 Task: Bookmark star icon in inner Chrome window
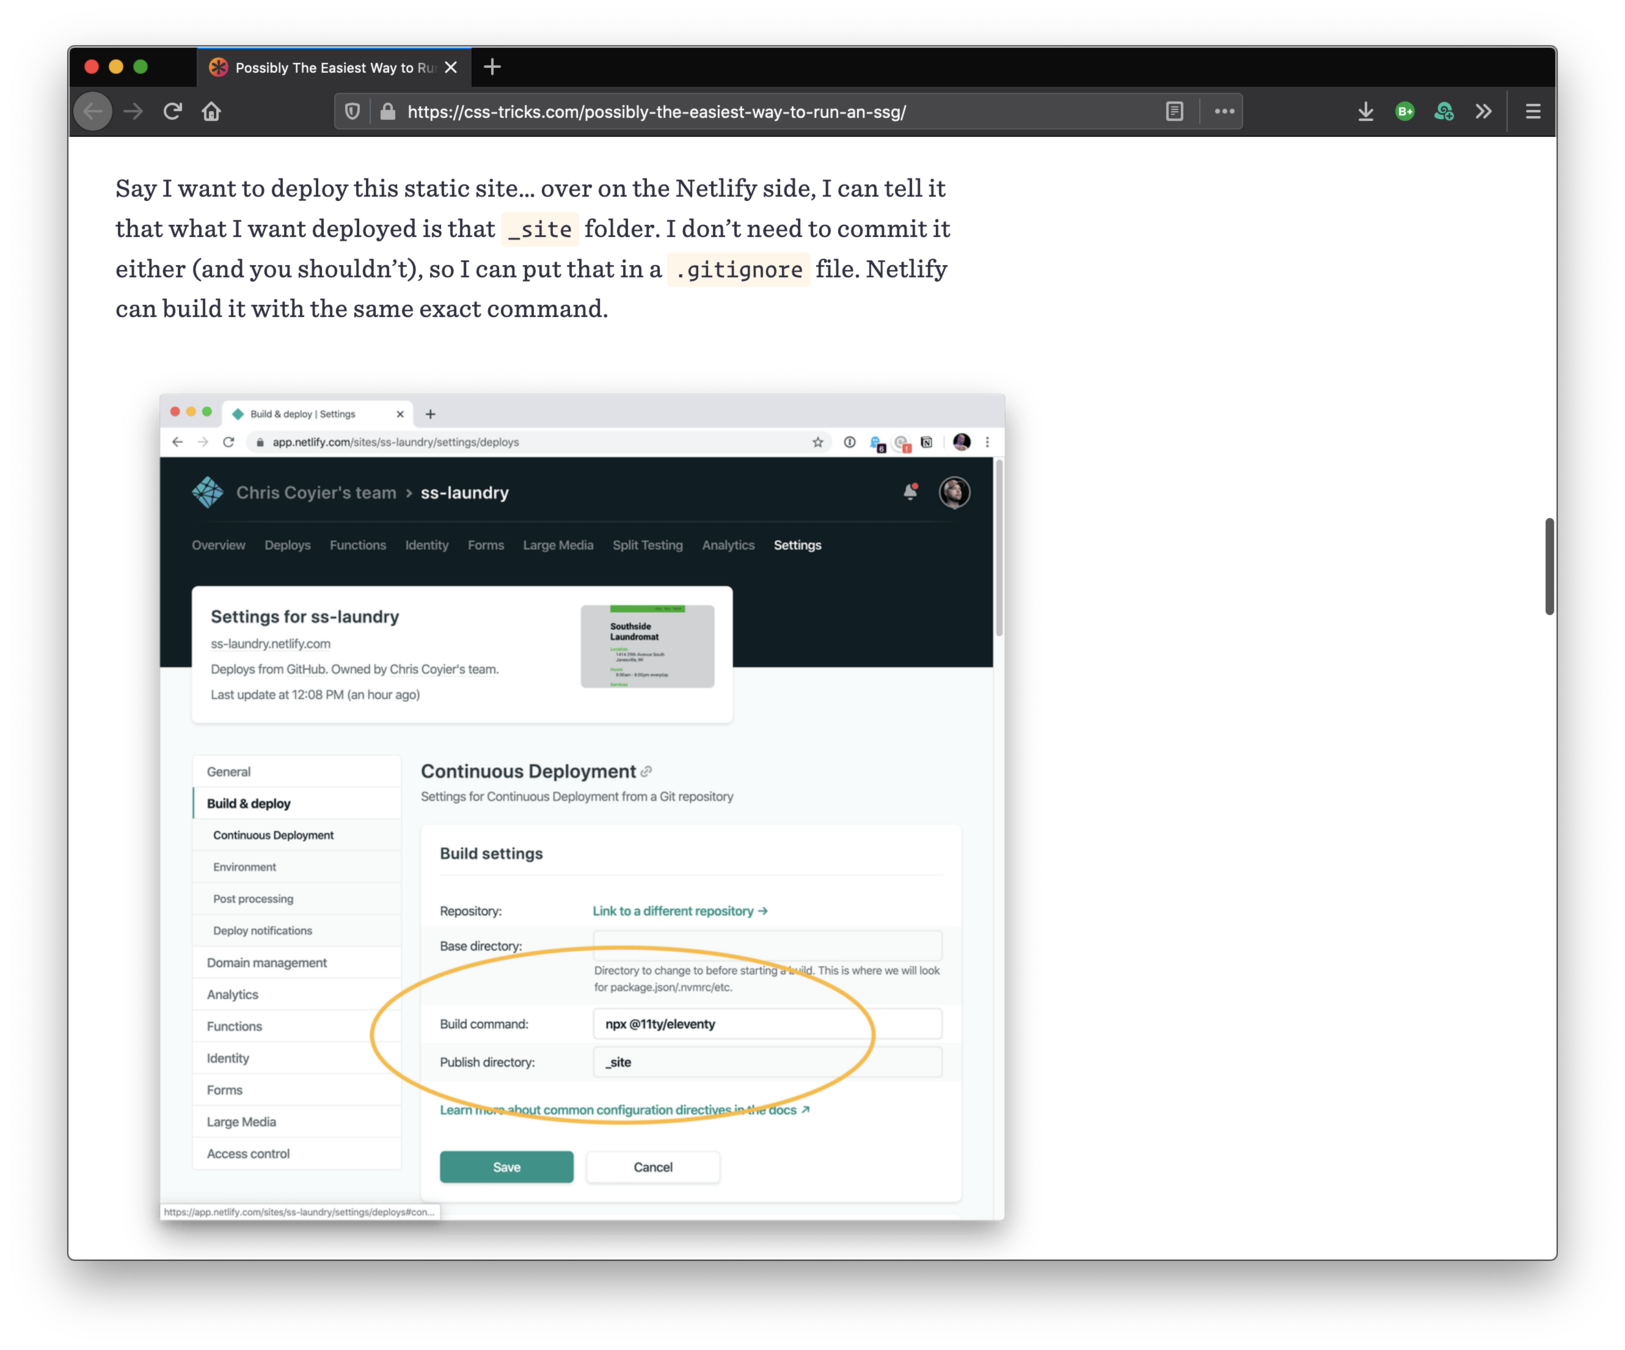pos(818,442)
